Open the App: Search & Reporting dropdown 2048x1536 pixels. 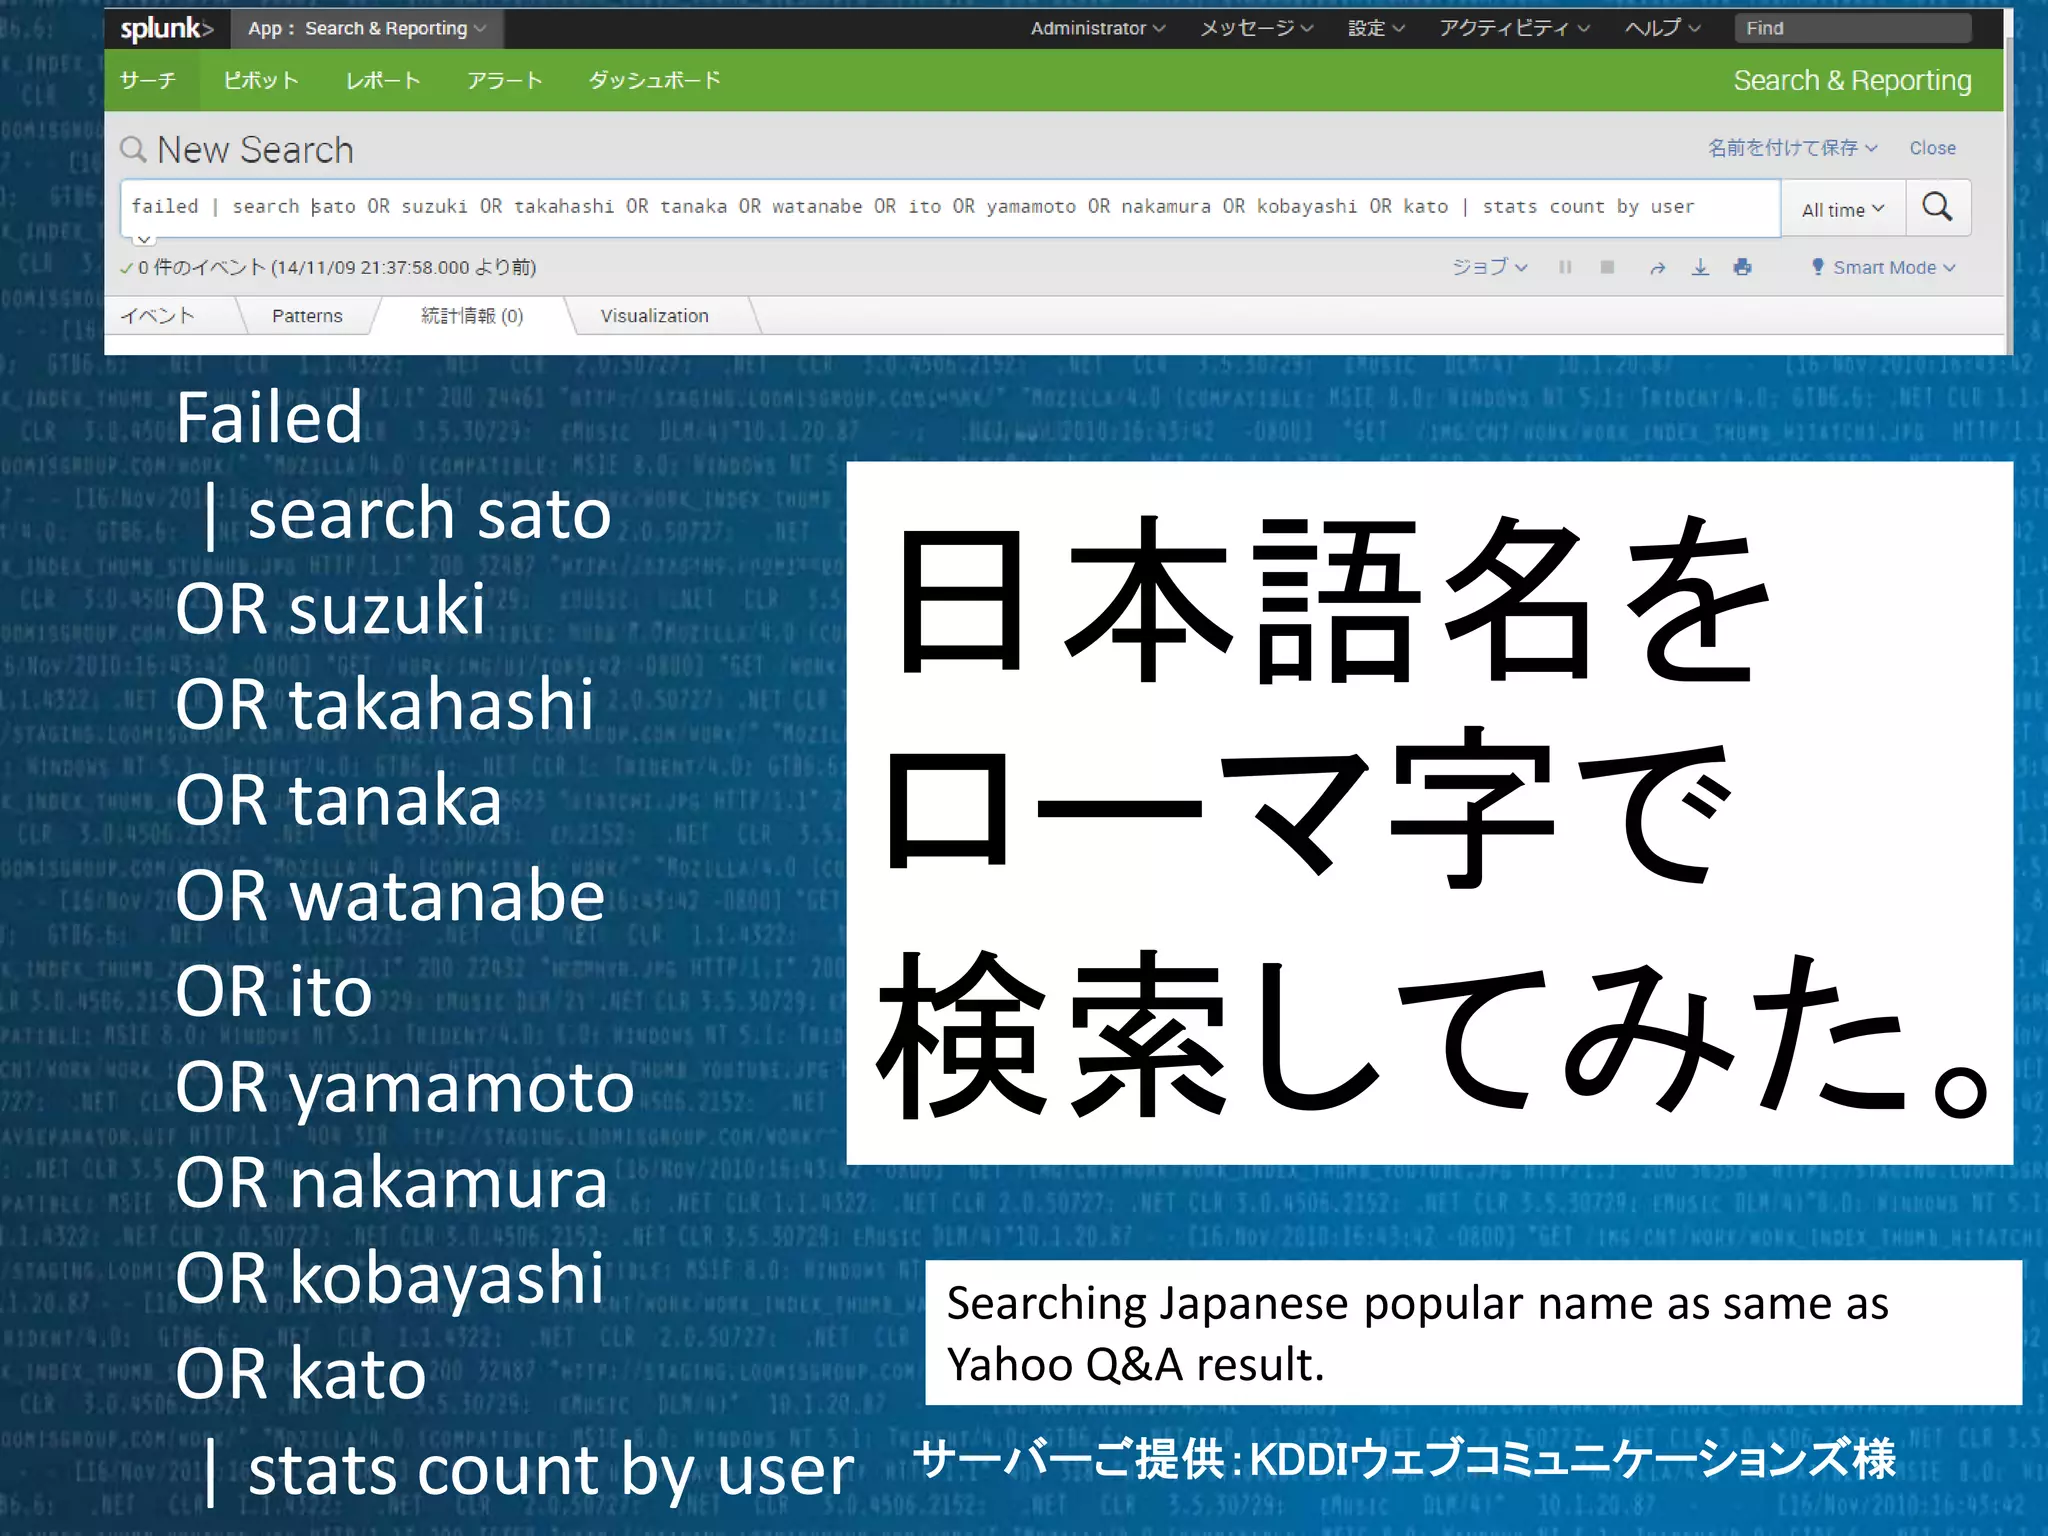click(x=367, y=28)
